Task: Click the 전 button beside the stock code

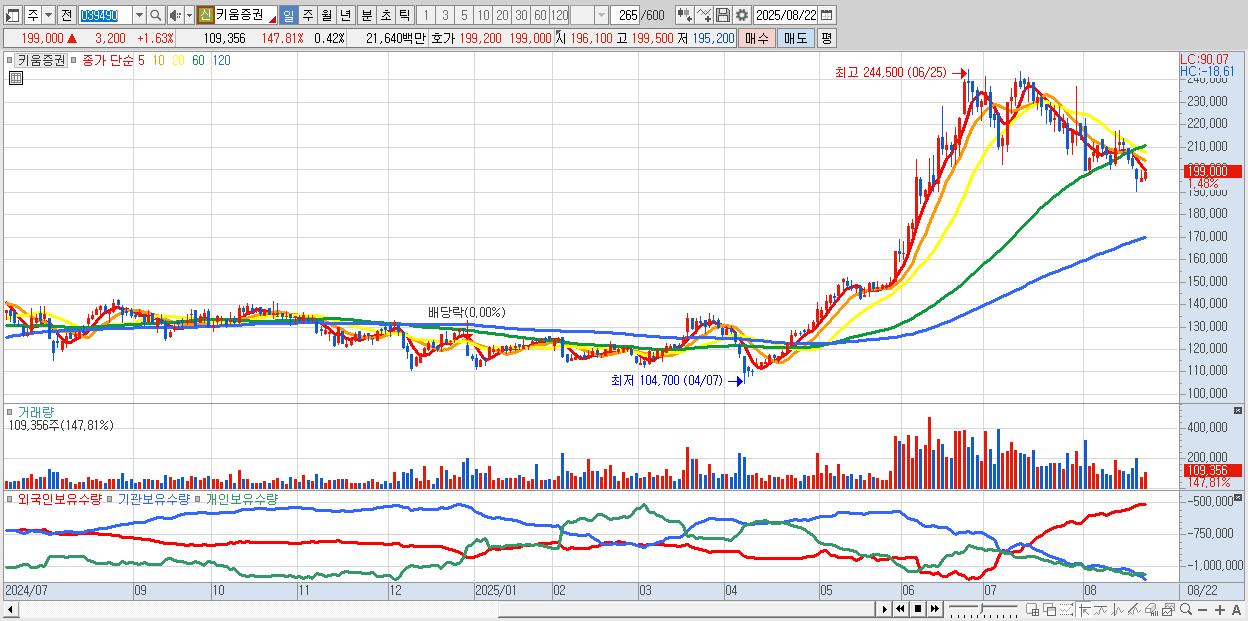Action: pyautogui.click(x=66, y=15)
